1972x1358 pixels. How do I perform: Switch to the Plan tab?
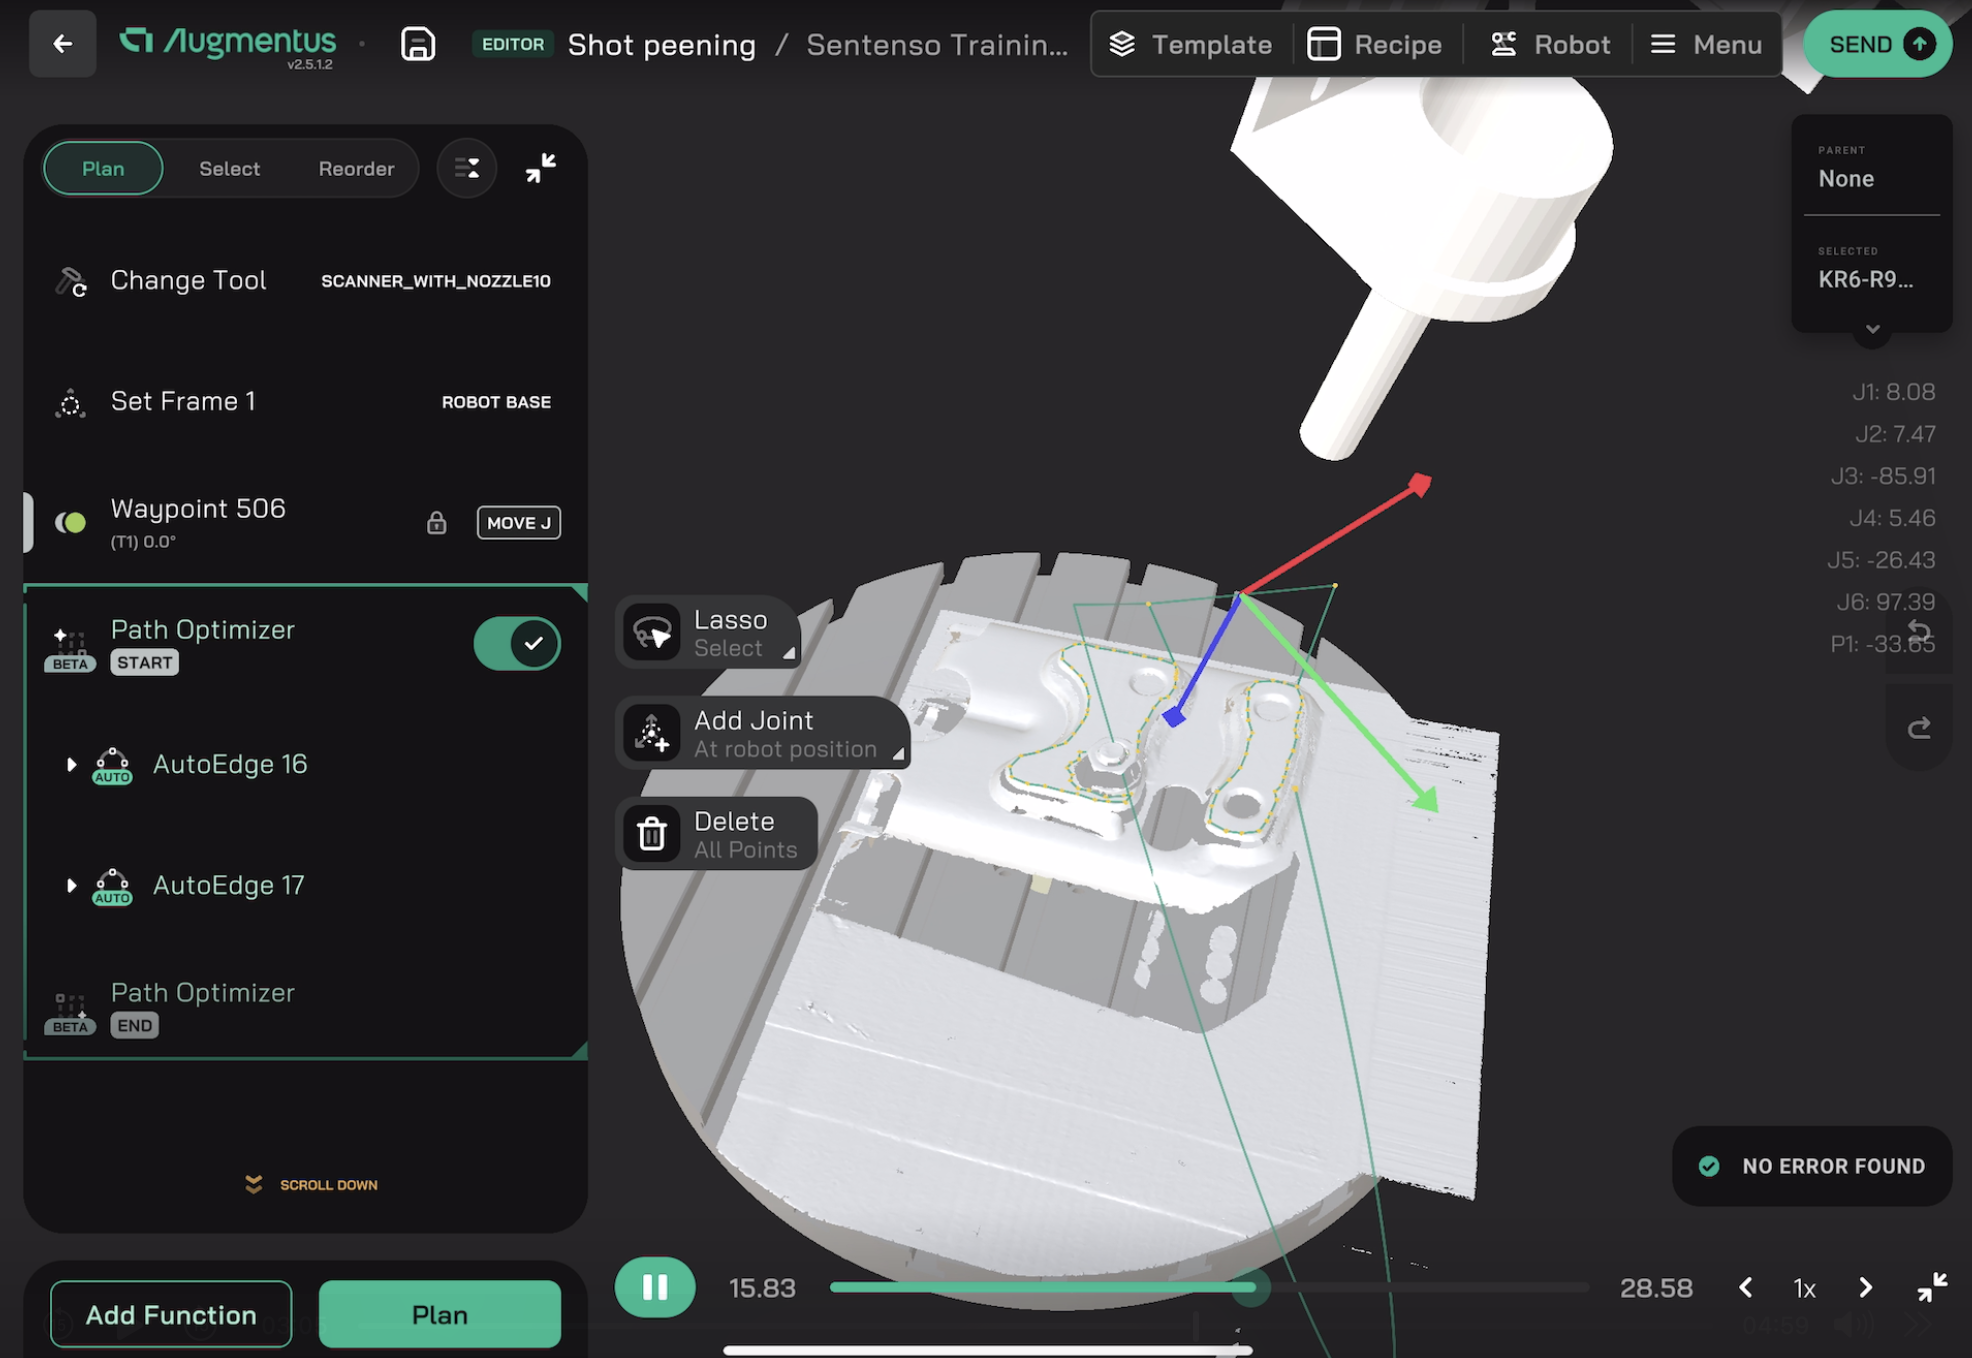tap(103, 168)
